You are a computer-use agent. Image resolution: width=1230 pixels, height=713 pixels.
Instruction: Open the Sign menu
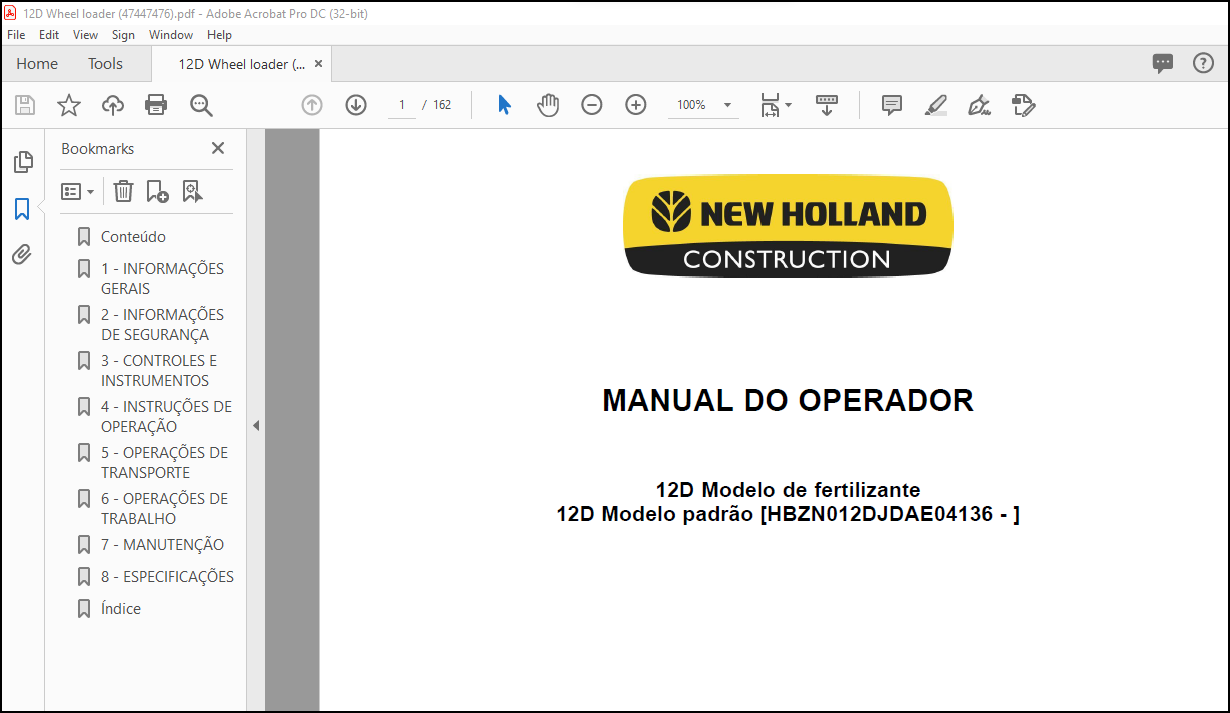(123, 34)
